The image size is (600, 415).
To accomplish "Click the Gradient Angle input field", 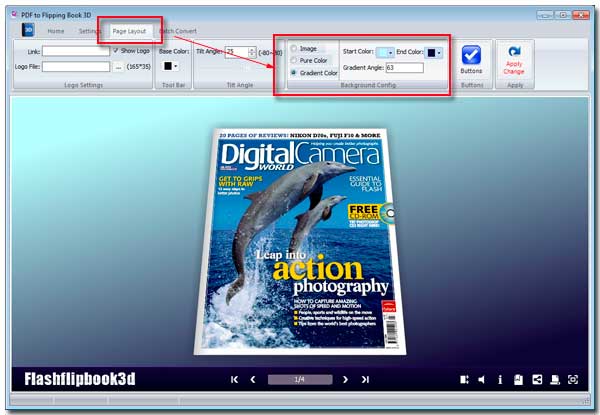I will pyautogui.click(x=404, y=68).
